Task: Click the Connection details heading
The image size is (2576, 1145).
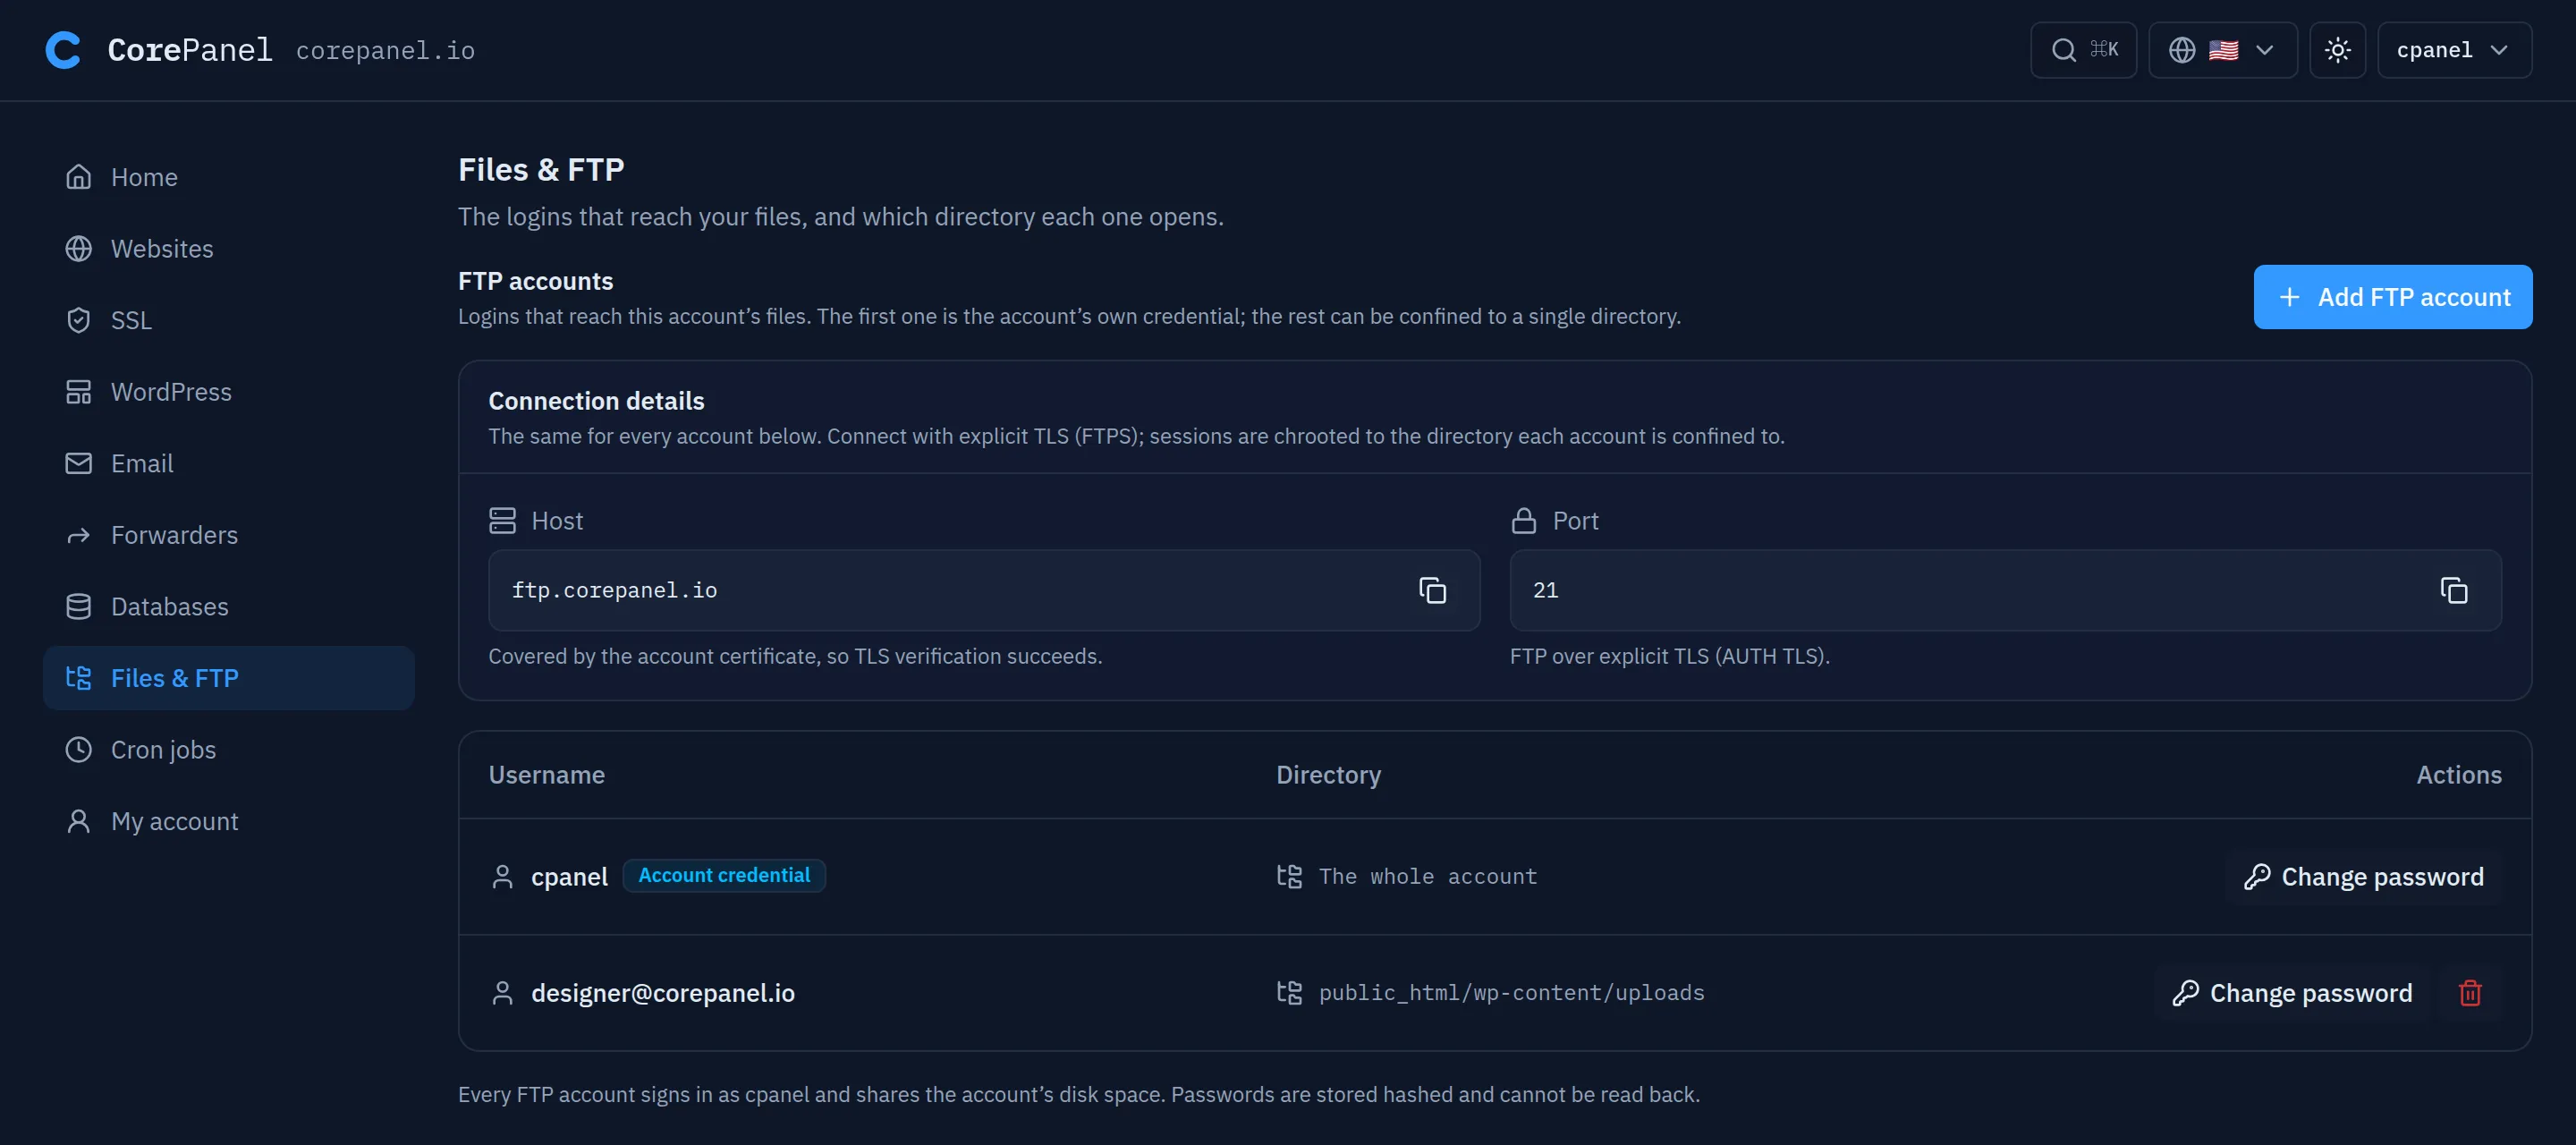Action: pyautogui.click(x=596, y=401)
